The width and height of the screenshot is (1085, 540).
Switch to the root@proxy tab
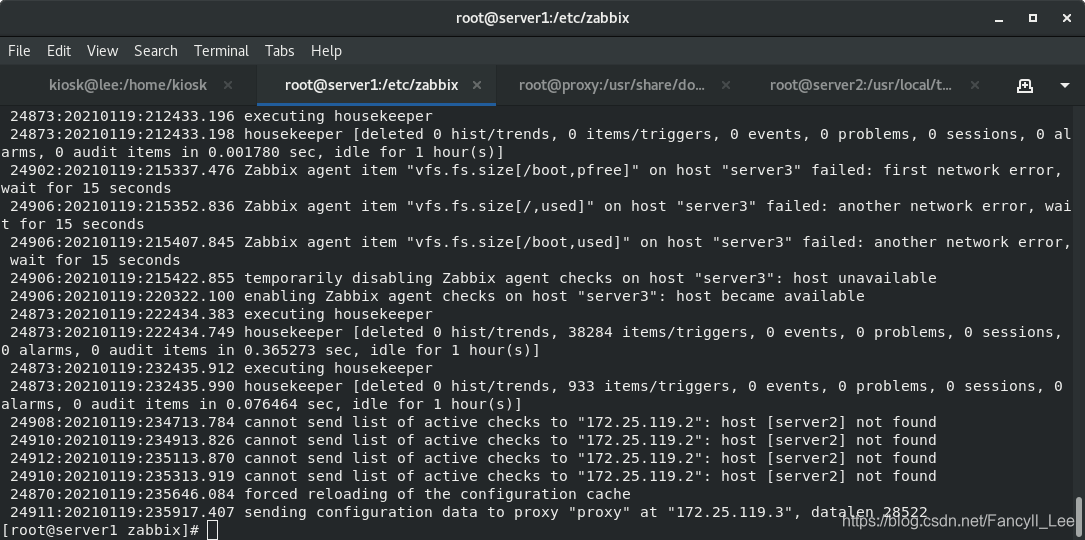pos(612,85)
